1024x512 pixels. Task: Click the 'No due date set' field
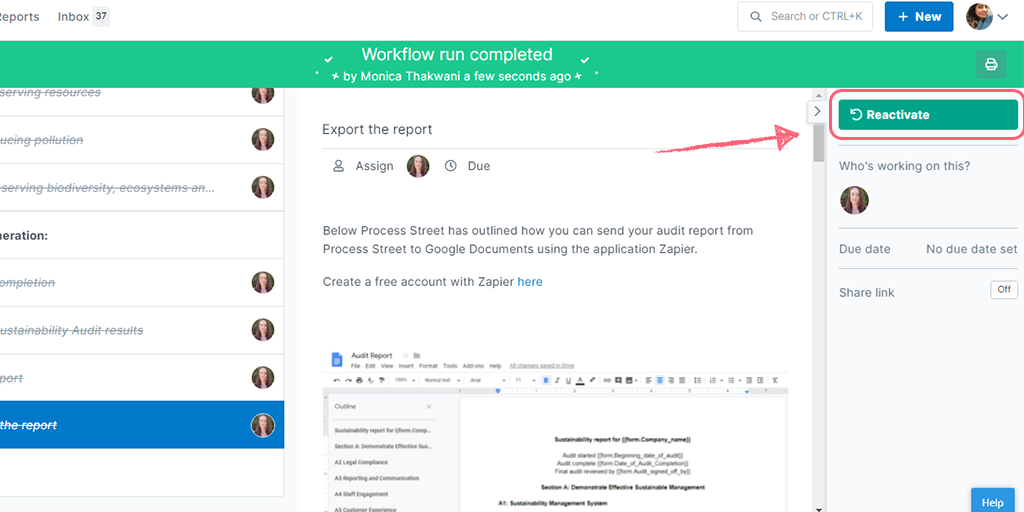[971, 249]
